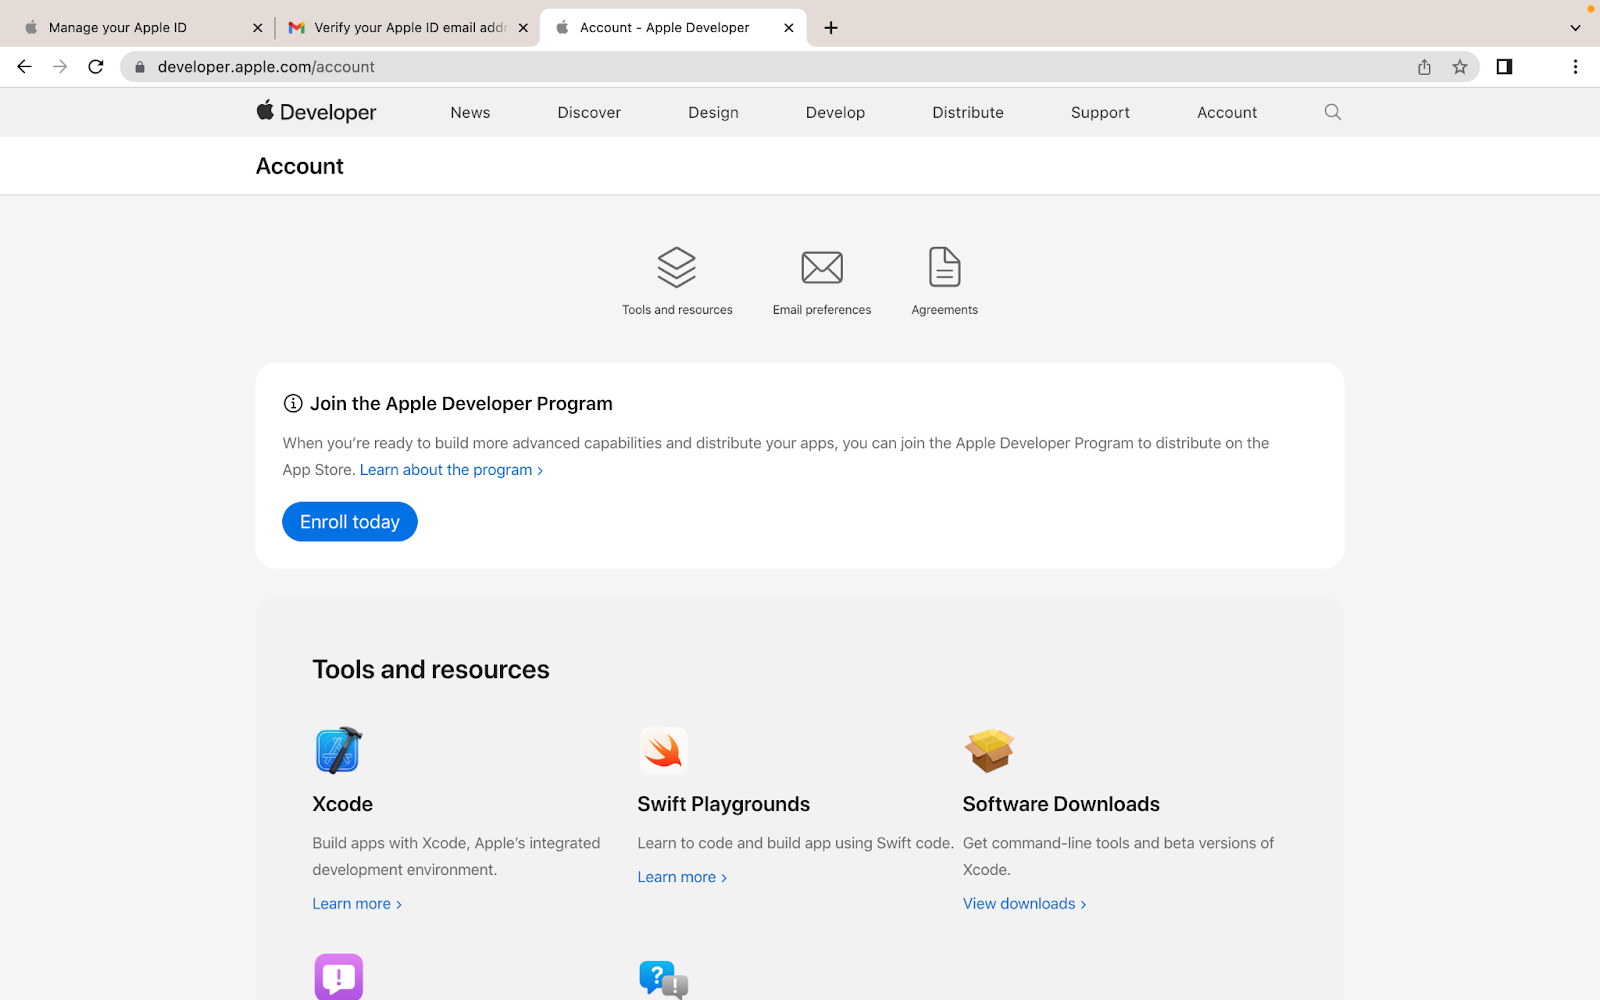Open Agreements document icon
The width and height of the screenshot is (1600, 1000).
(945, 267)
